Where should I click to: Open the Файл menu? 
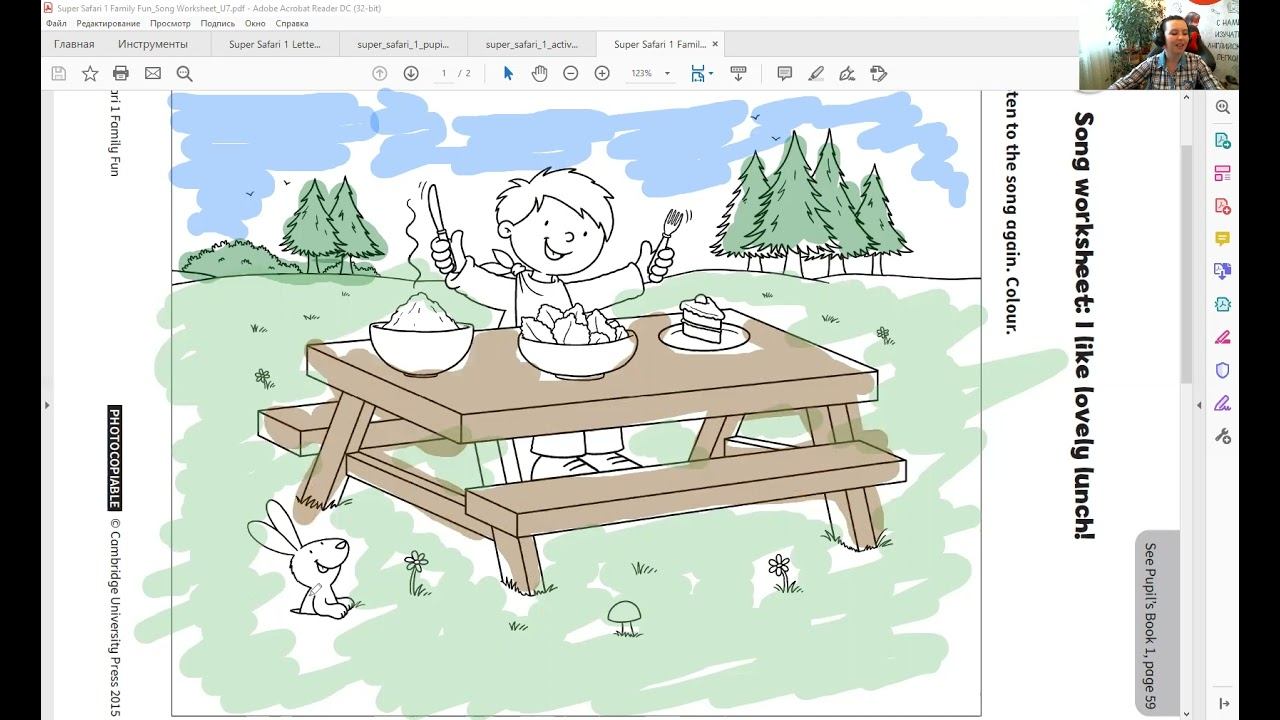pyautogui.click(x=56, y=23)
